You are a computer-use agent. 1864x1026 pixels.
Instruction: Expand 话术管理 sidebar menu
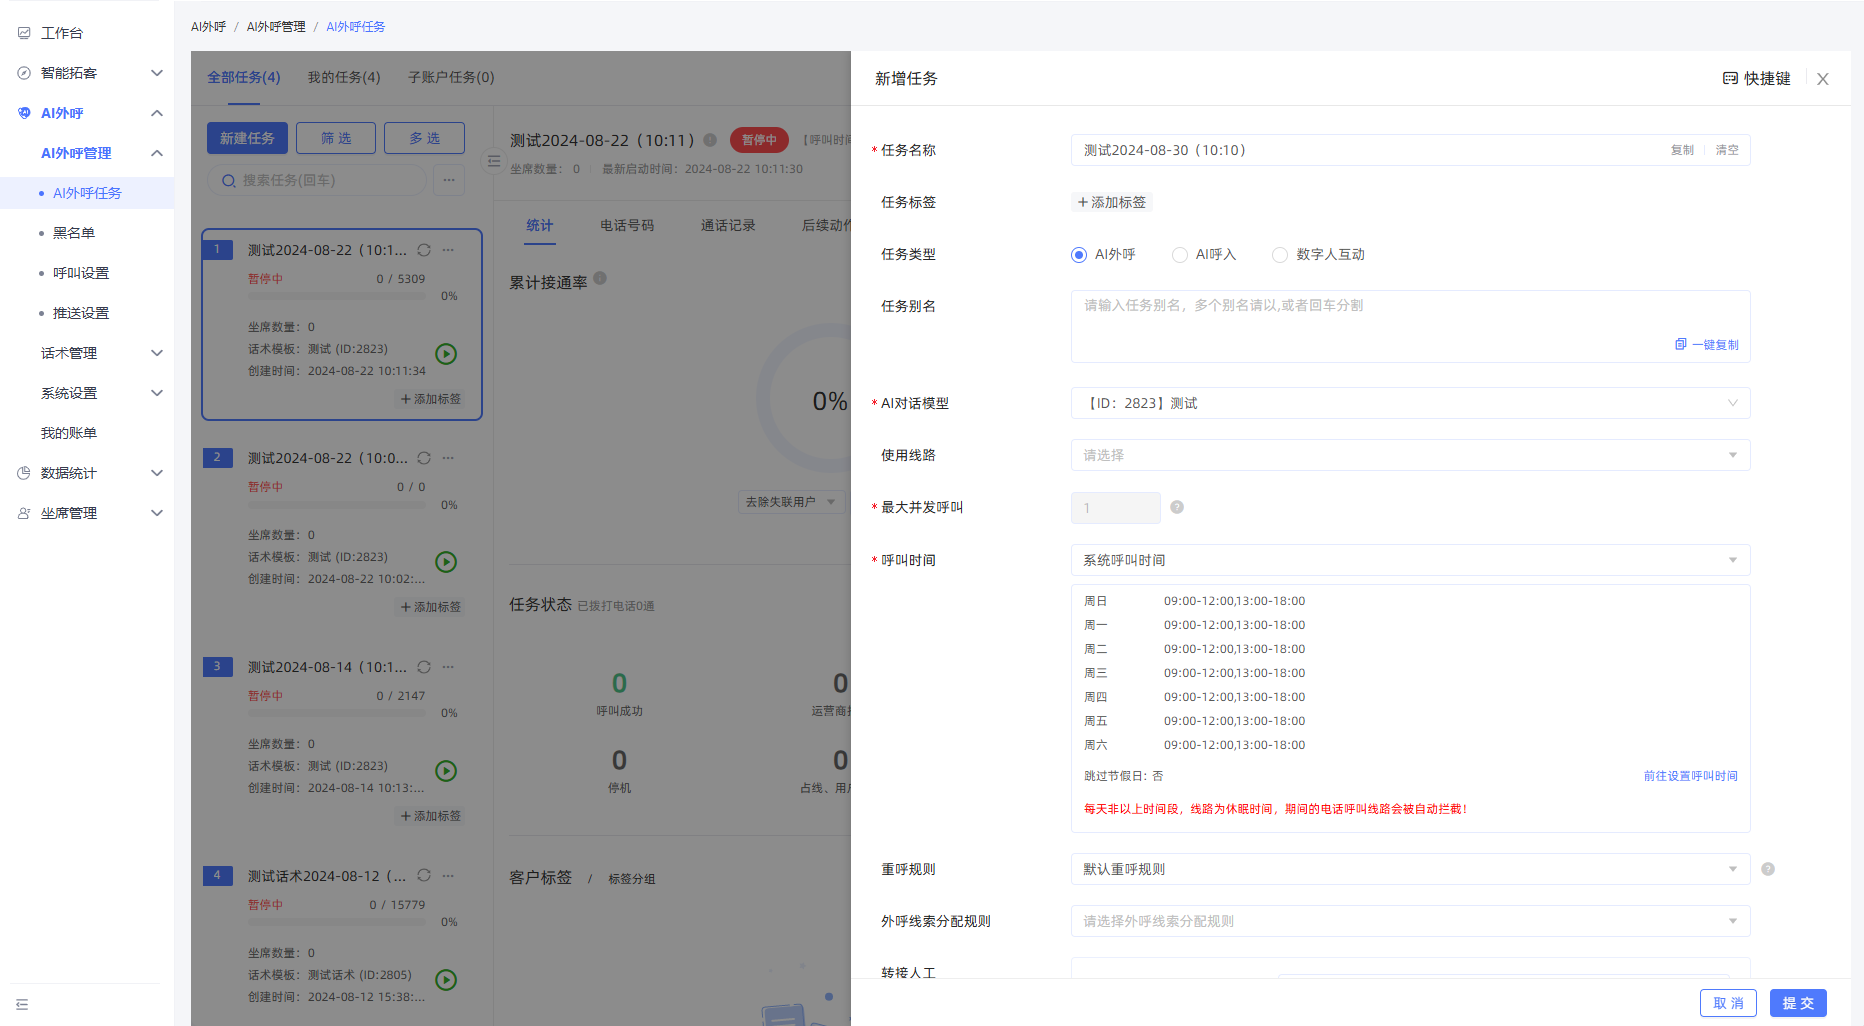point(156,353)
